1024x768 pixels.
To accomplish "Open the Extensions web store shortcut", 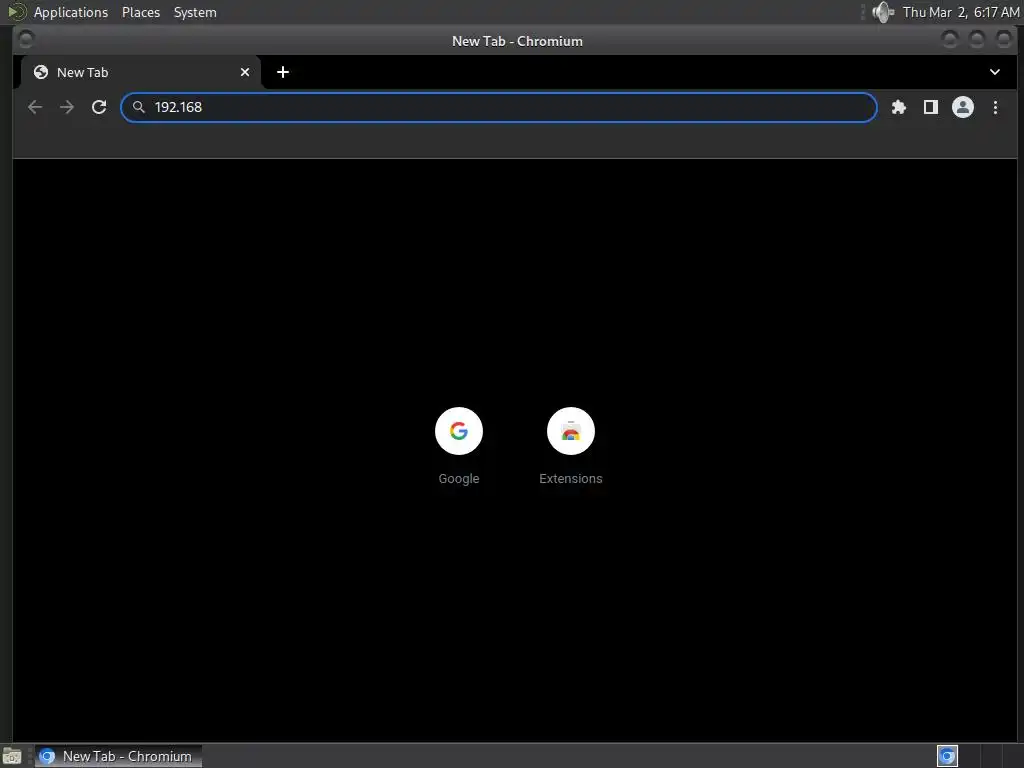I will point(571,431).
